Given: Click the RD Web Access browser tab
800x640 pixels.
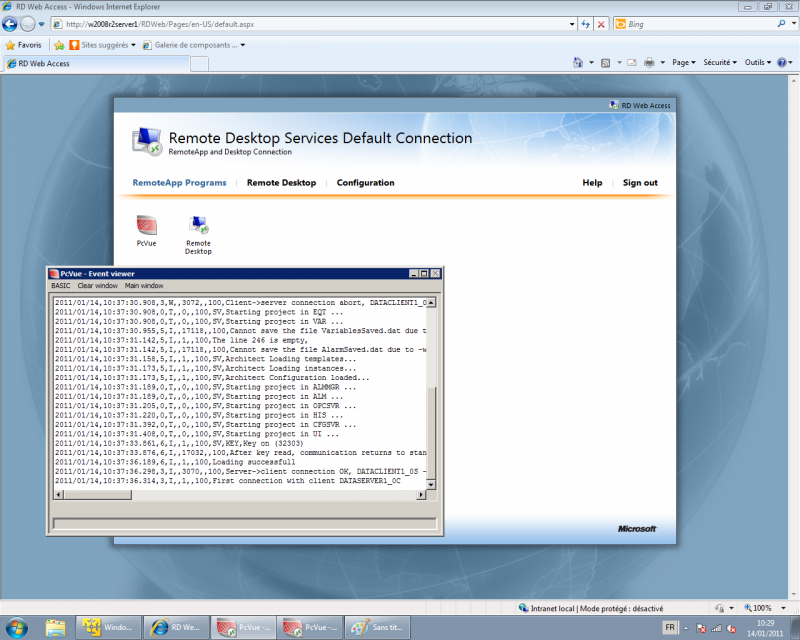Looking at the screenshot, I should click(x=97, y=63).
